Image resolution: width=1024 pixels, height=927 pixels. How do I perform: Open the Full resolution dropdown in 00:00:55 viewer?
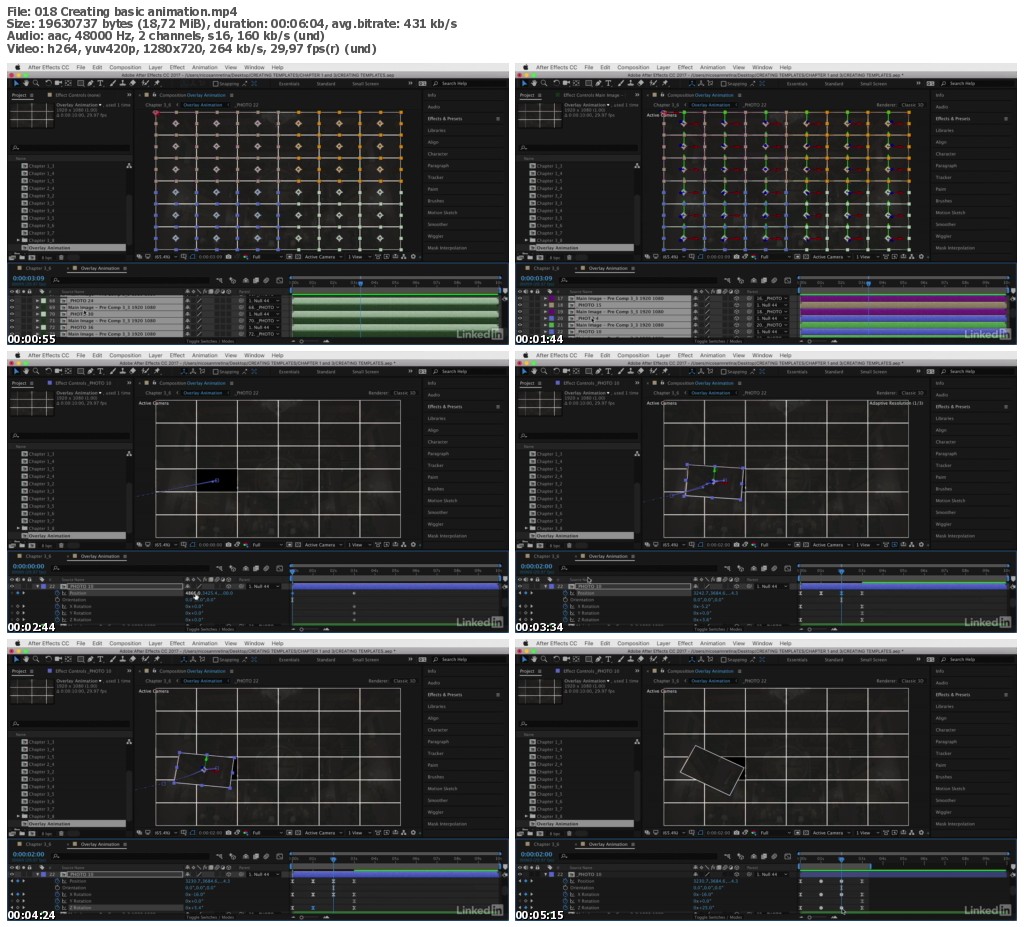267,257
